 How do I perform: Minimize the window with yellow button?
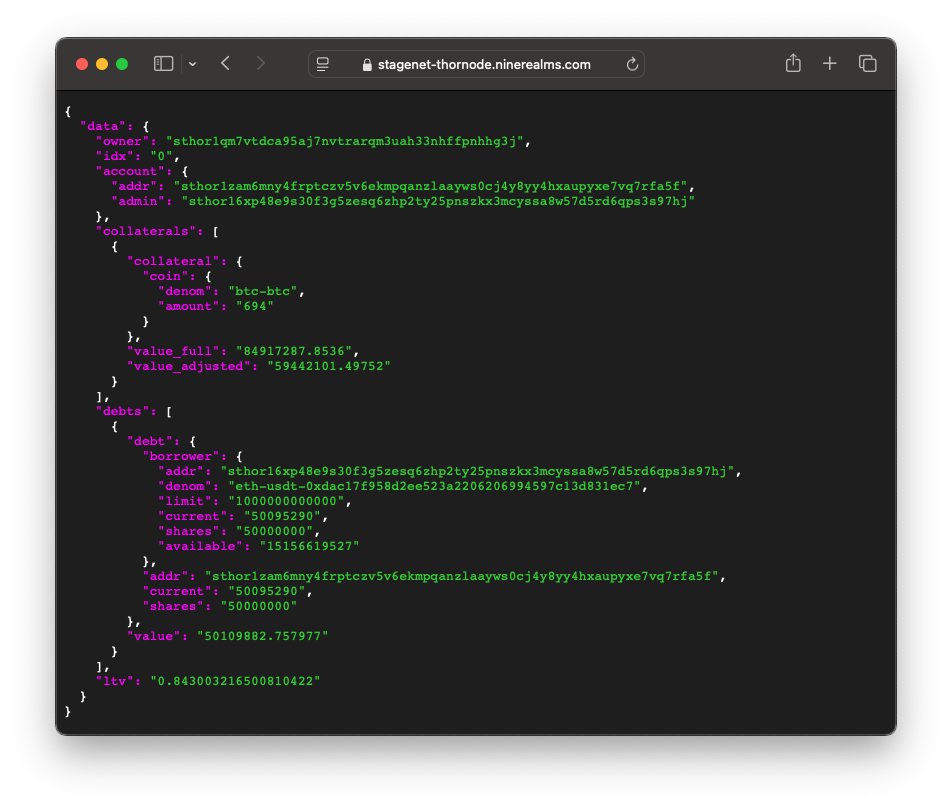tap(102, 64)
